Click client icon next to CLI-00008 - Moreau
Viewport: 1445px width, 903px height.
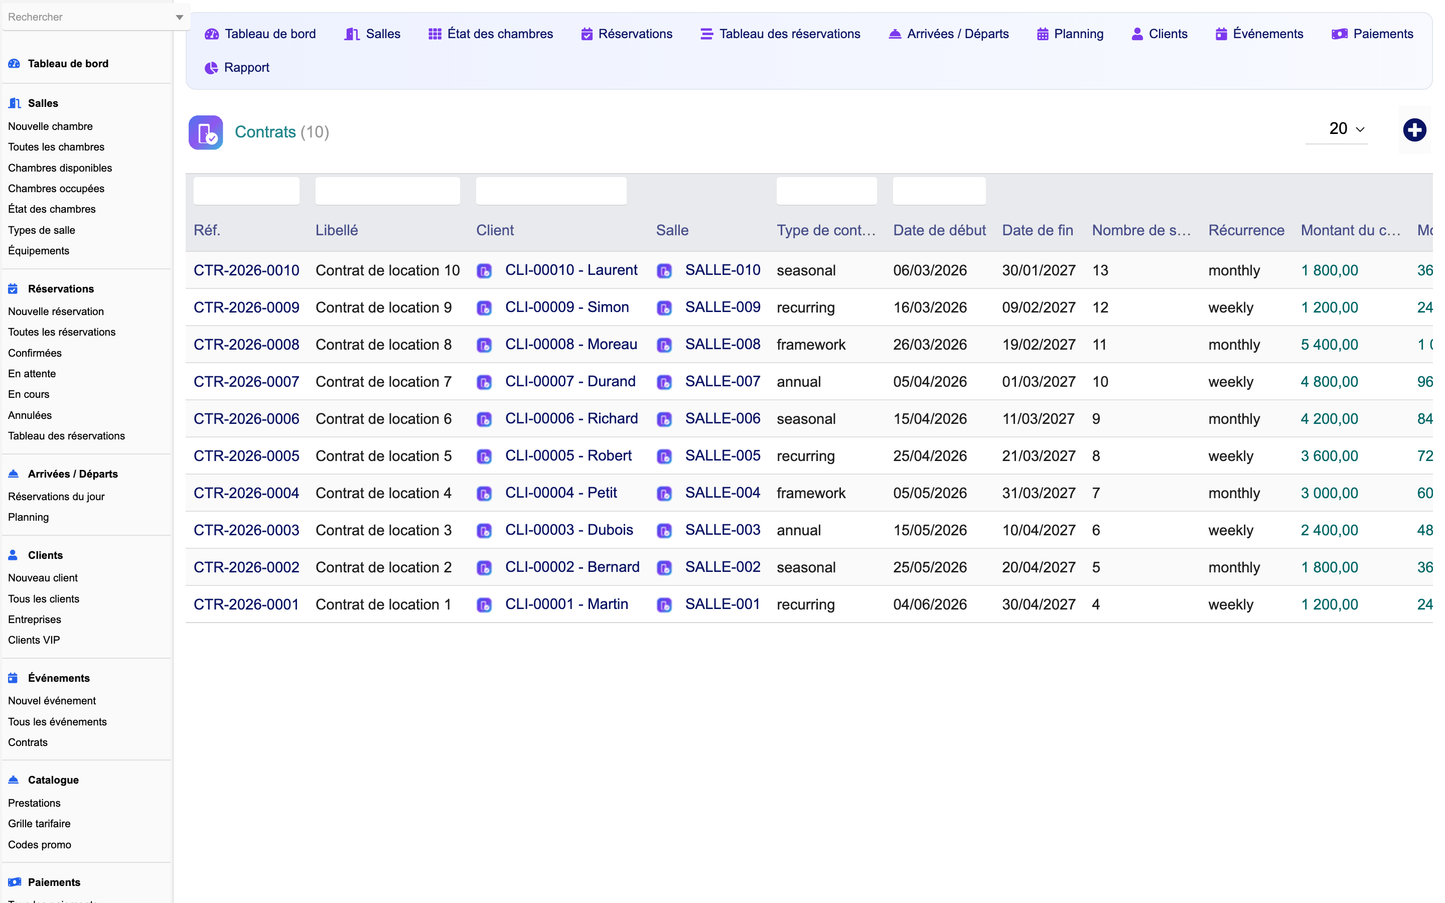[x=484, y=345]
